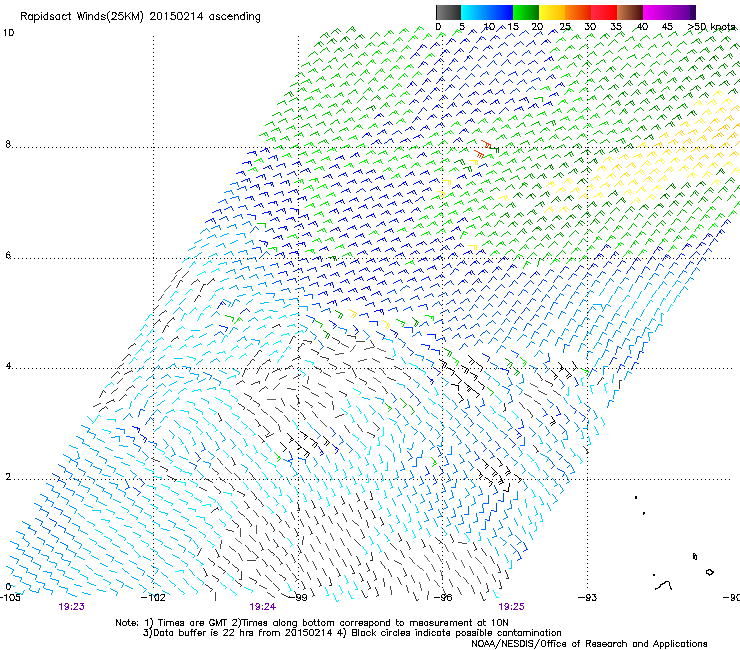Click the gray 0-5 knots legend swatch
Image resolution: width=740 pixels, height=650 pixels.
click(x=448, y=12)
